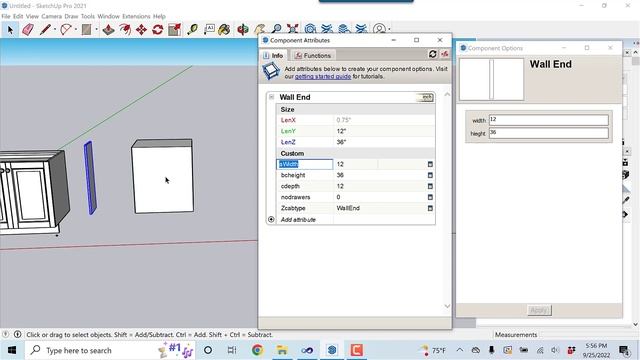Open the Edit menu

[x=18, y=16]
